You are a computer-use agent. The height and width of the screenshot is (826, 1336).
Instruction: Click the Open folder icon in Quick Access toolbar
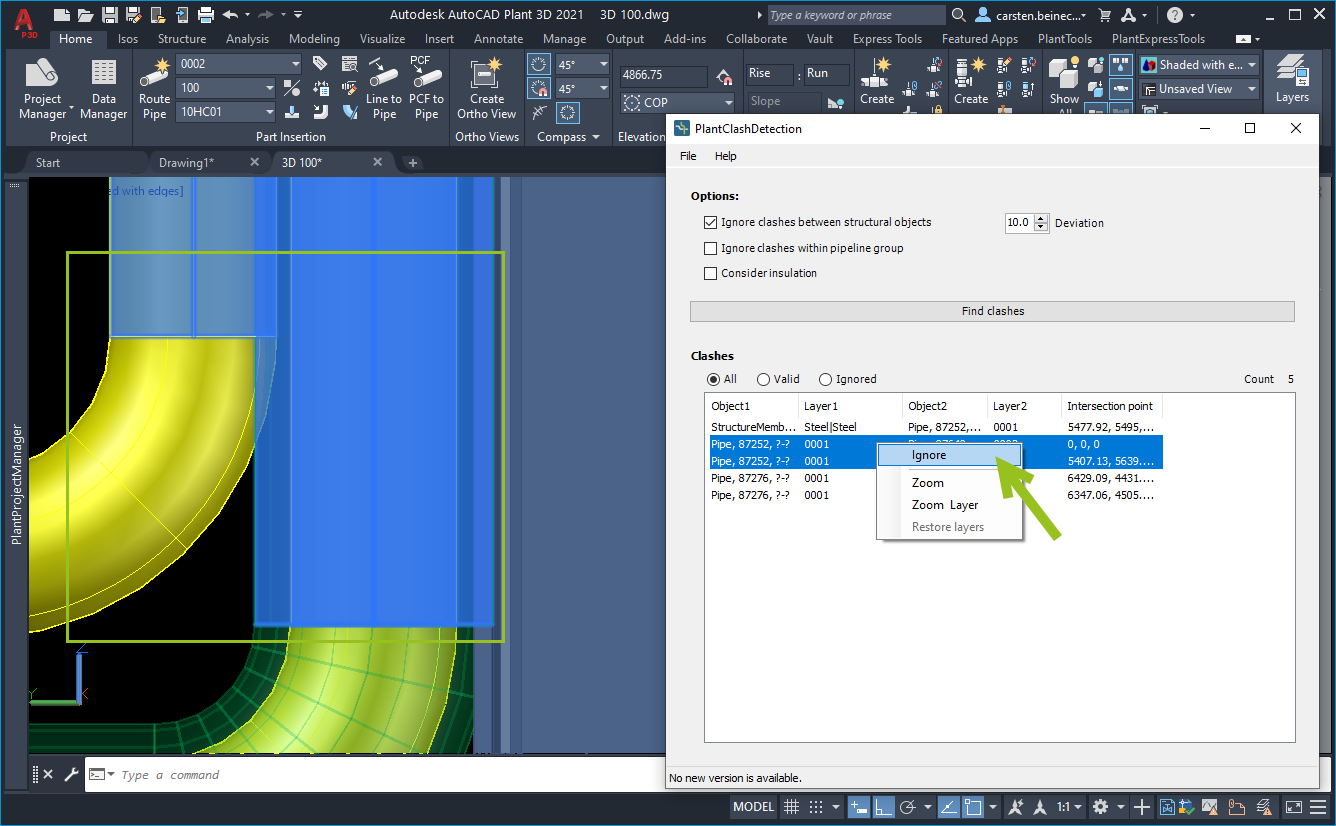tap(86, 15)
